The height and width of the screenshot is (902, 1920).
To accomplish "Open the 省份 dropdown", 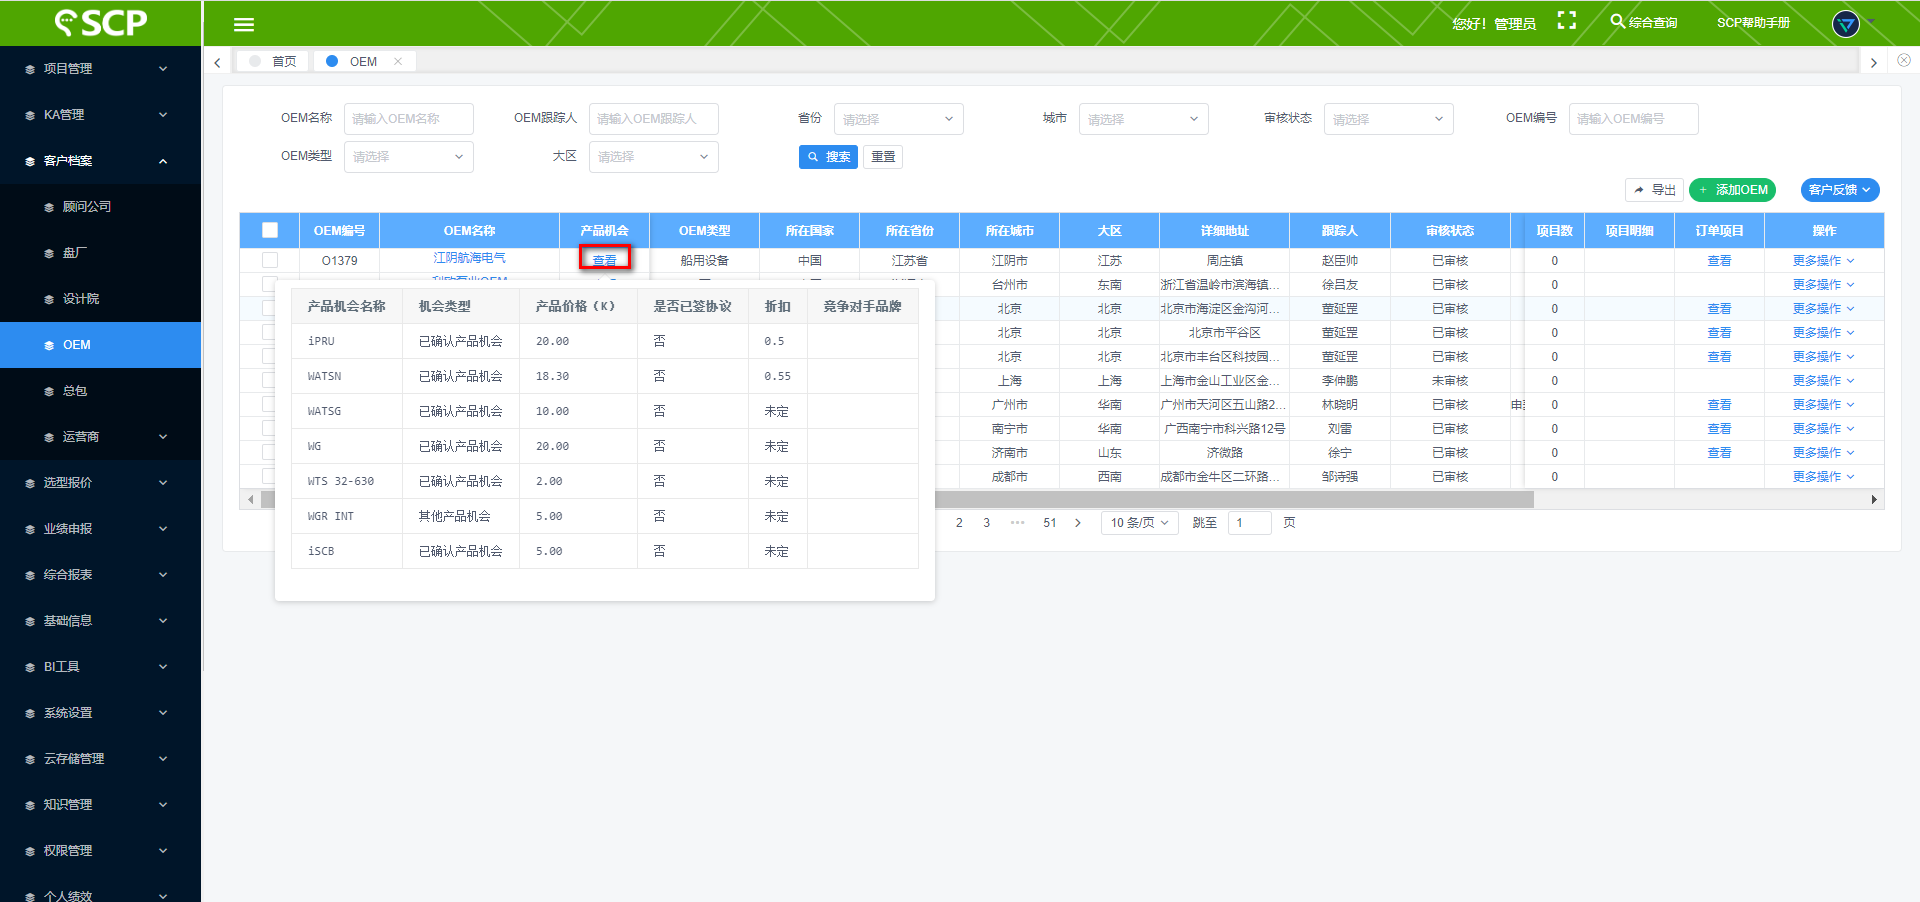I will click(898, 119).
